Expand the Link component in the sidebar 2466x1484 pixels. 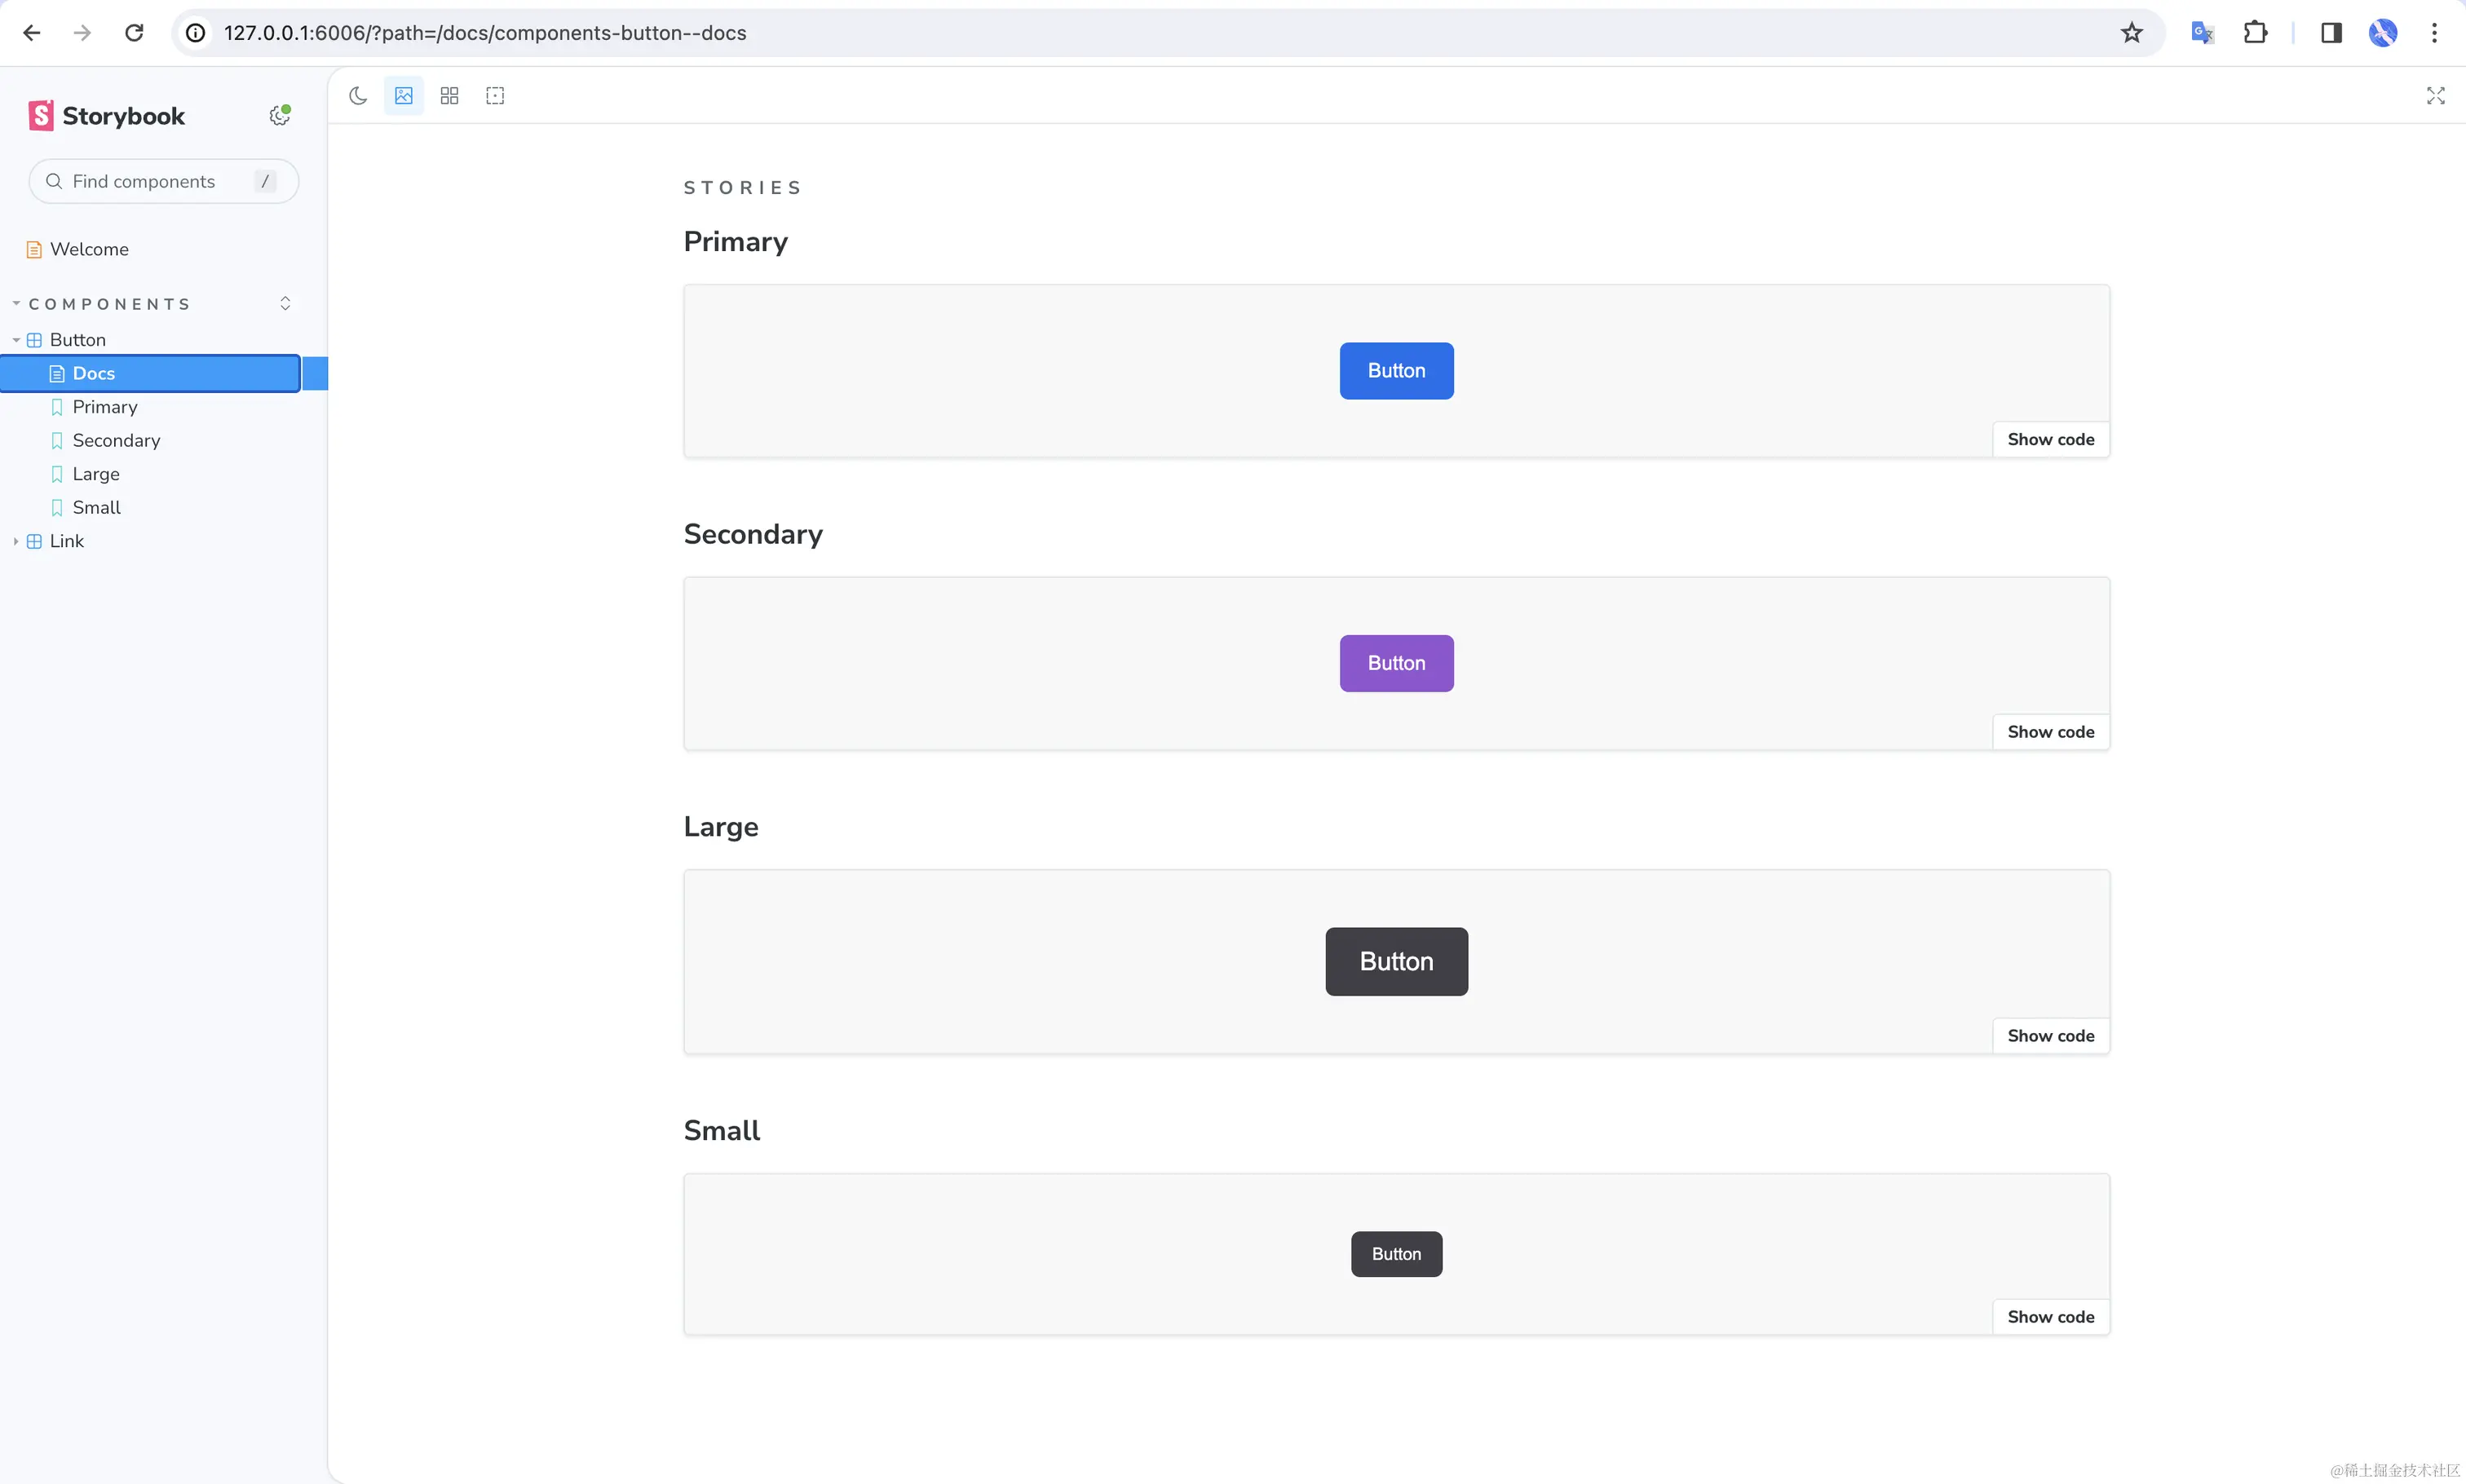[15, 540]
